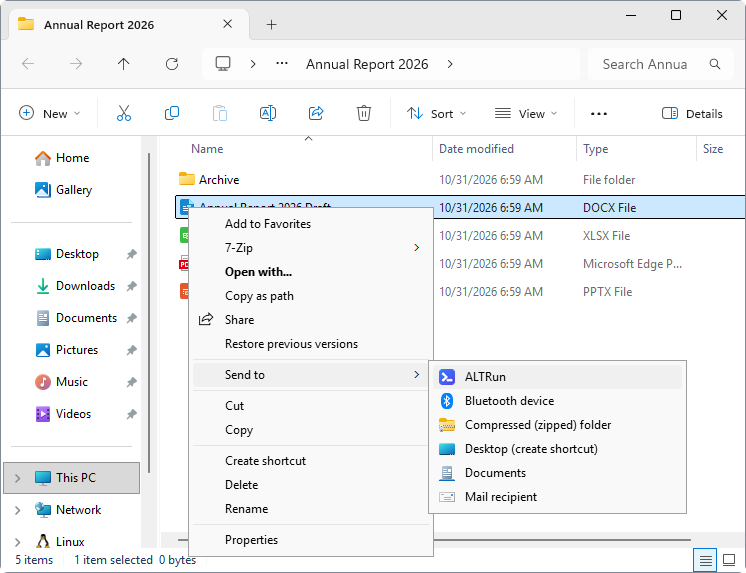Select Restore previous versions
Image resolution: width=746 pixels, height=573 pixels.
click(x=311, y=344)
